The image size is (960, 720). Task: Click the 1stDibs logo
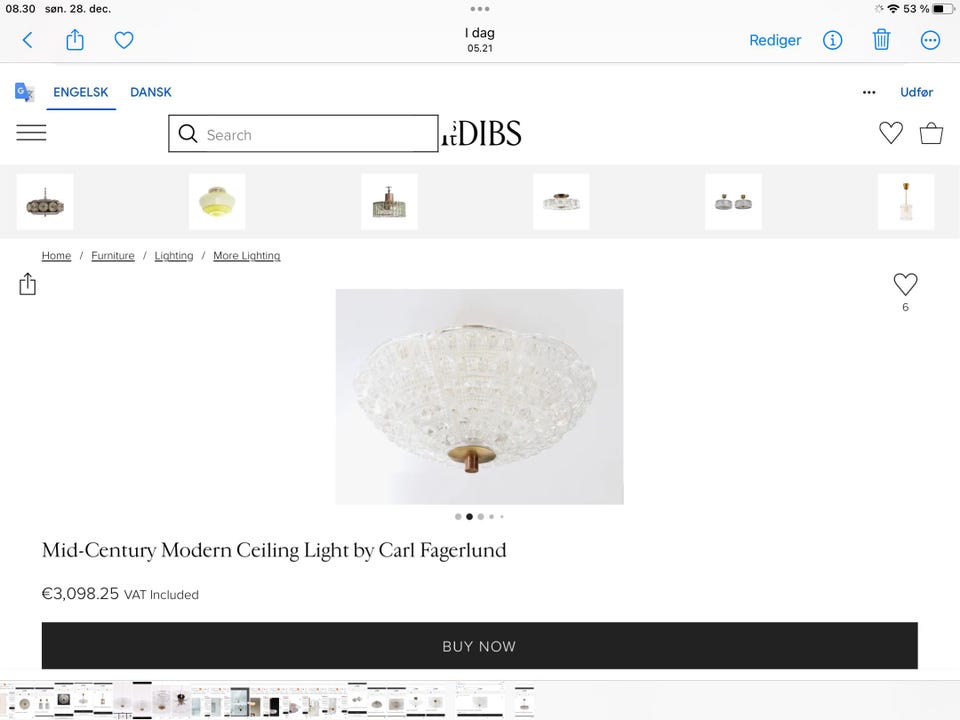point(482,133)
